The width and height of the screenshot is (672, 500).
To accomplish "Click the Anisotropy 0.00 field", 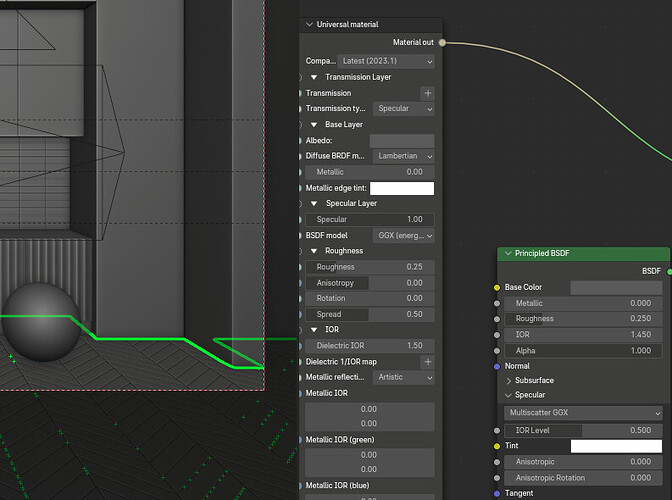I will (369, 283).
